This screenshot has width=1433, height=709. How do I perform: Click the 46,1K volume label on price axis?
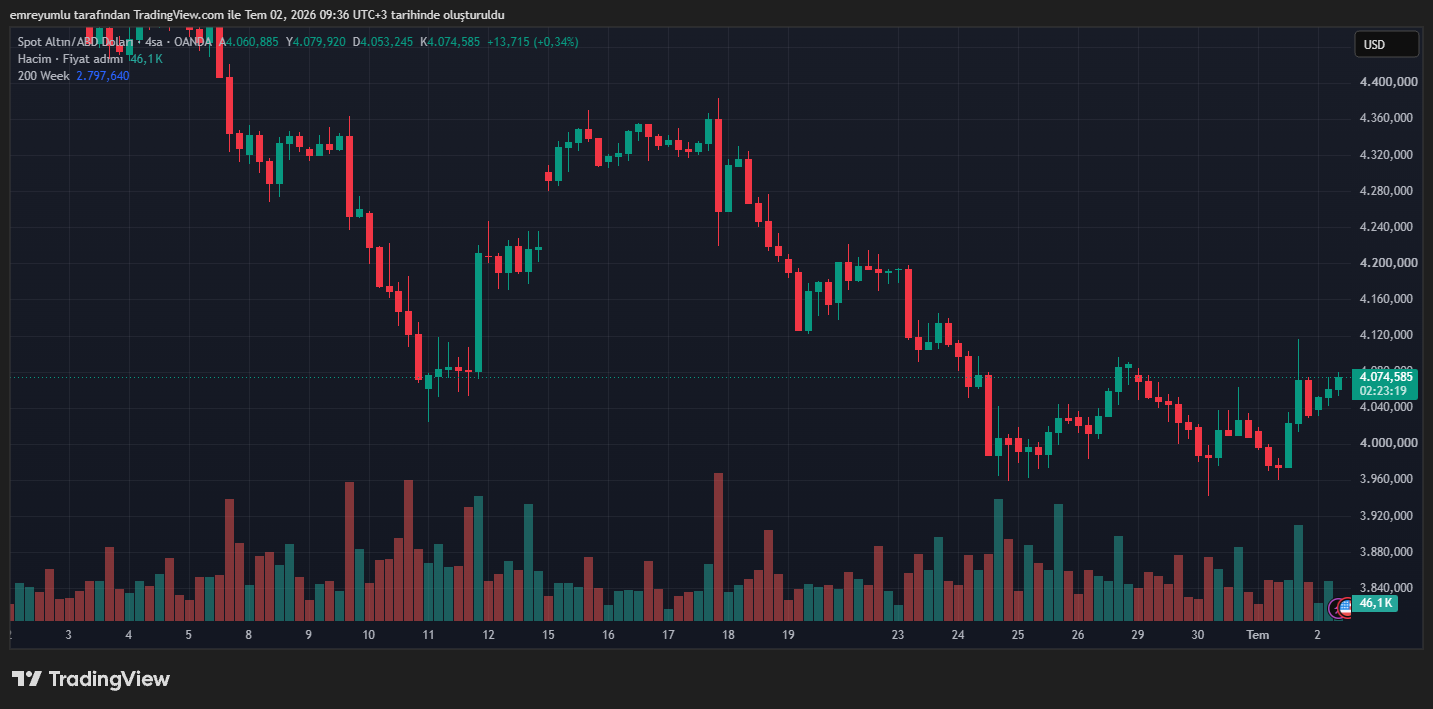1376,603
